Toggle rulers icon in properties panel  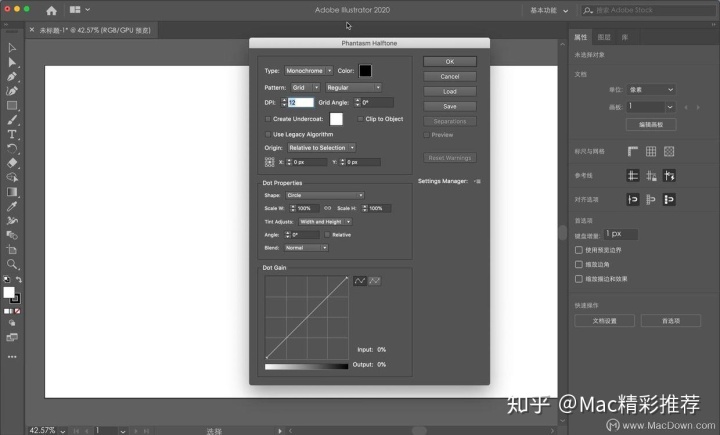pos(633,151)
